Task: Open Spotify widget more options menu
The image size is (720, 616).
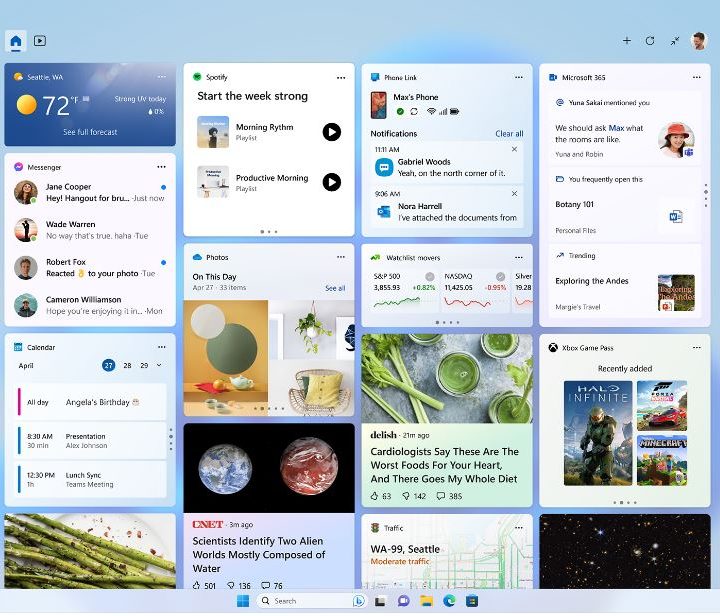Action: (x=341, y=78)
